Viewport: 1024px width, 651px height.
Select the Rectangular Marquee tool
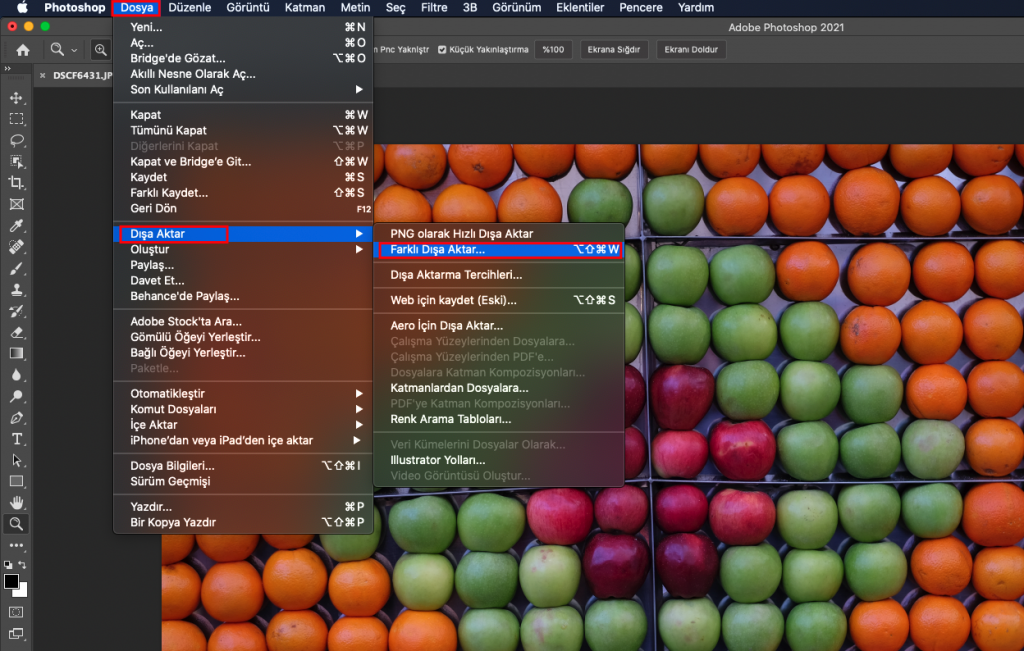point(16,119)
